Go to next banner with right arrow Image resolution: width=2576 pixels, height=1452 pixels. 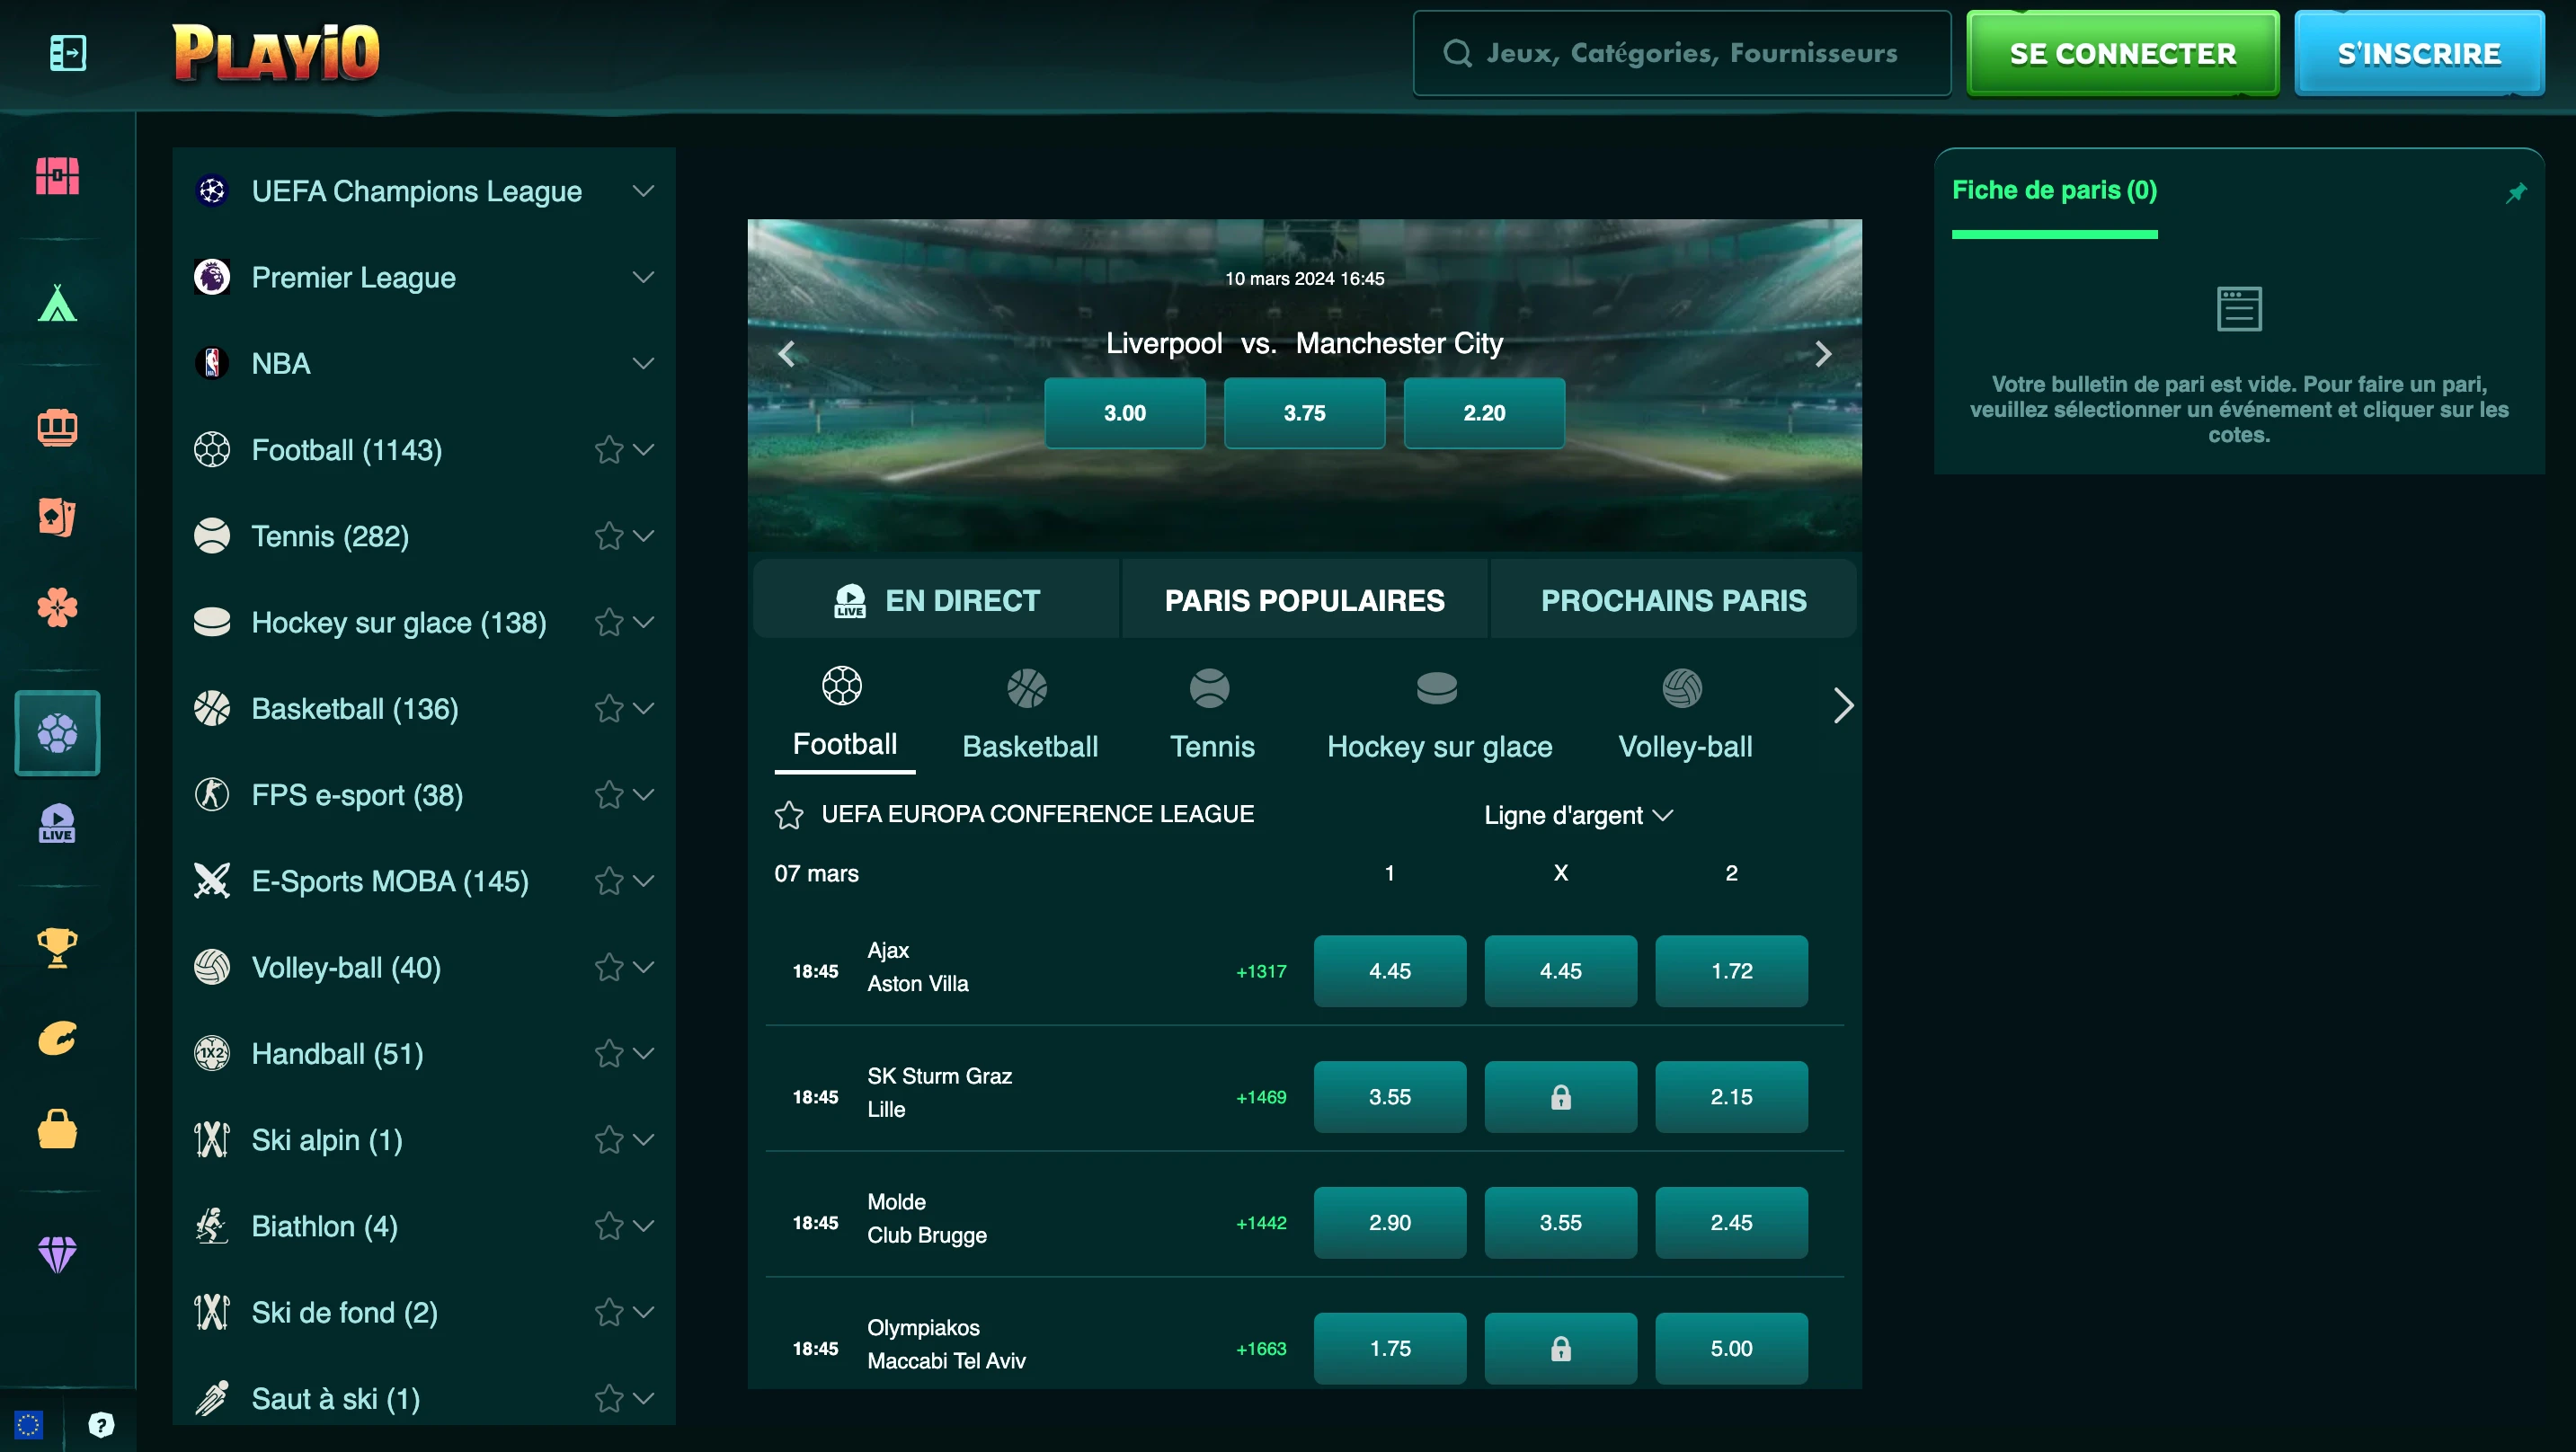point(1823,354)
